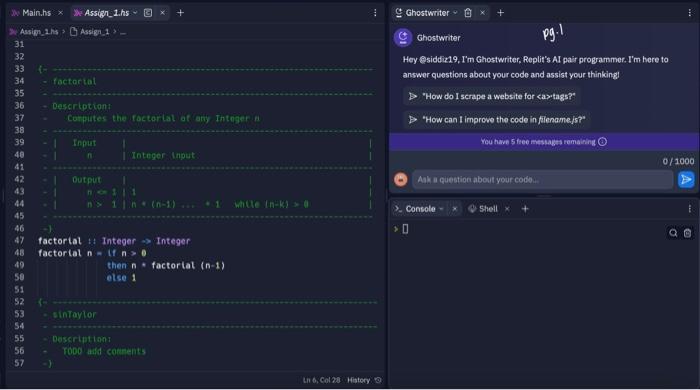This screenshot has height=390, width=700.
Task: Clear the console with the trash icon
Action: coord(688,233)
